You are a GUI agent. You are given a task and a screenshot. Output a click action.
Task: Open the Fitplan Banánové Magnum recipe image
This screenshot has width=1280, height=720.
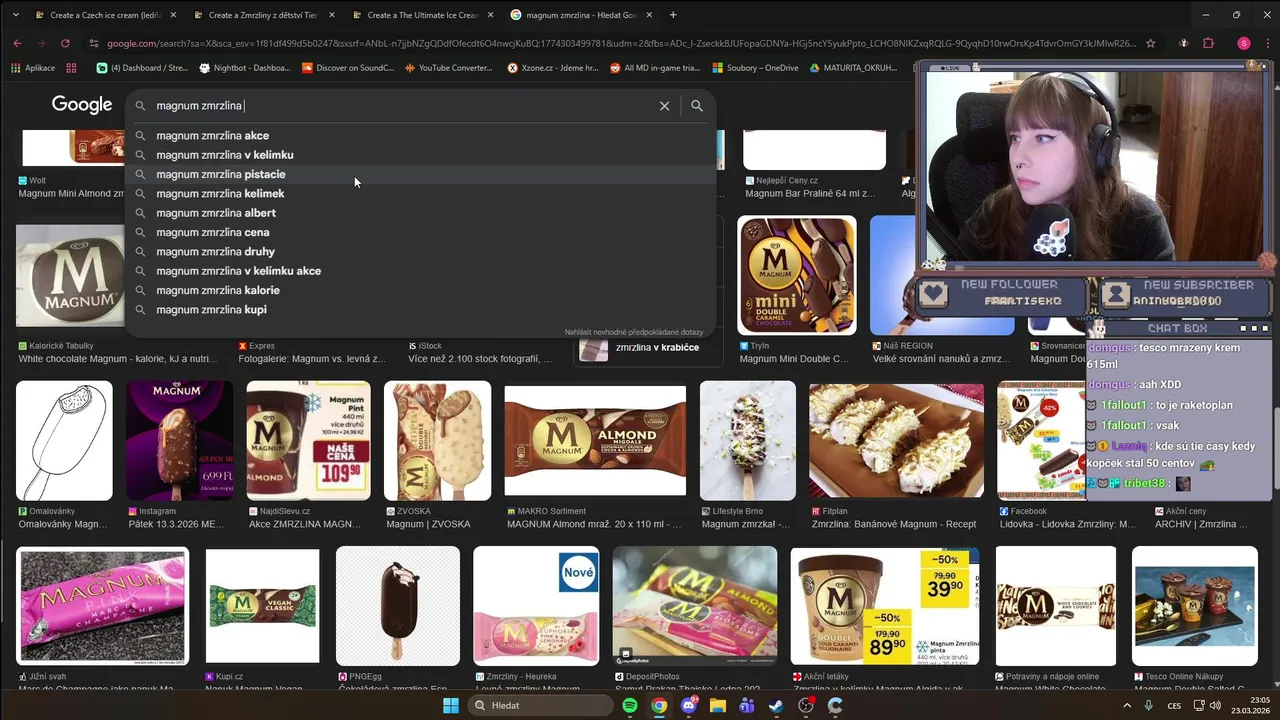(896, 440)
